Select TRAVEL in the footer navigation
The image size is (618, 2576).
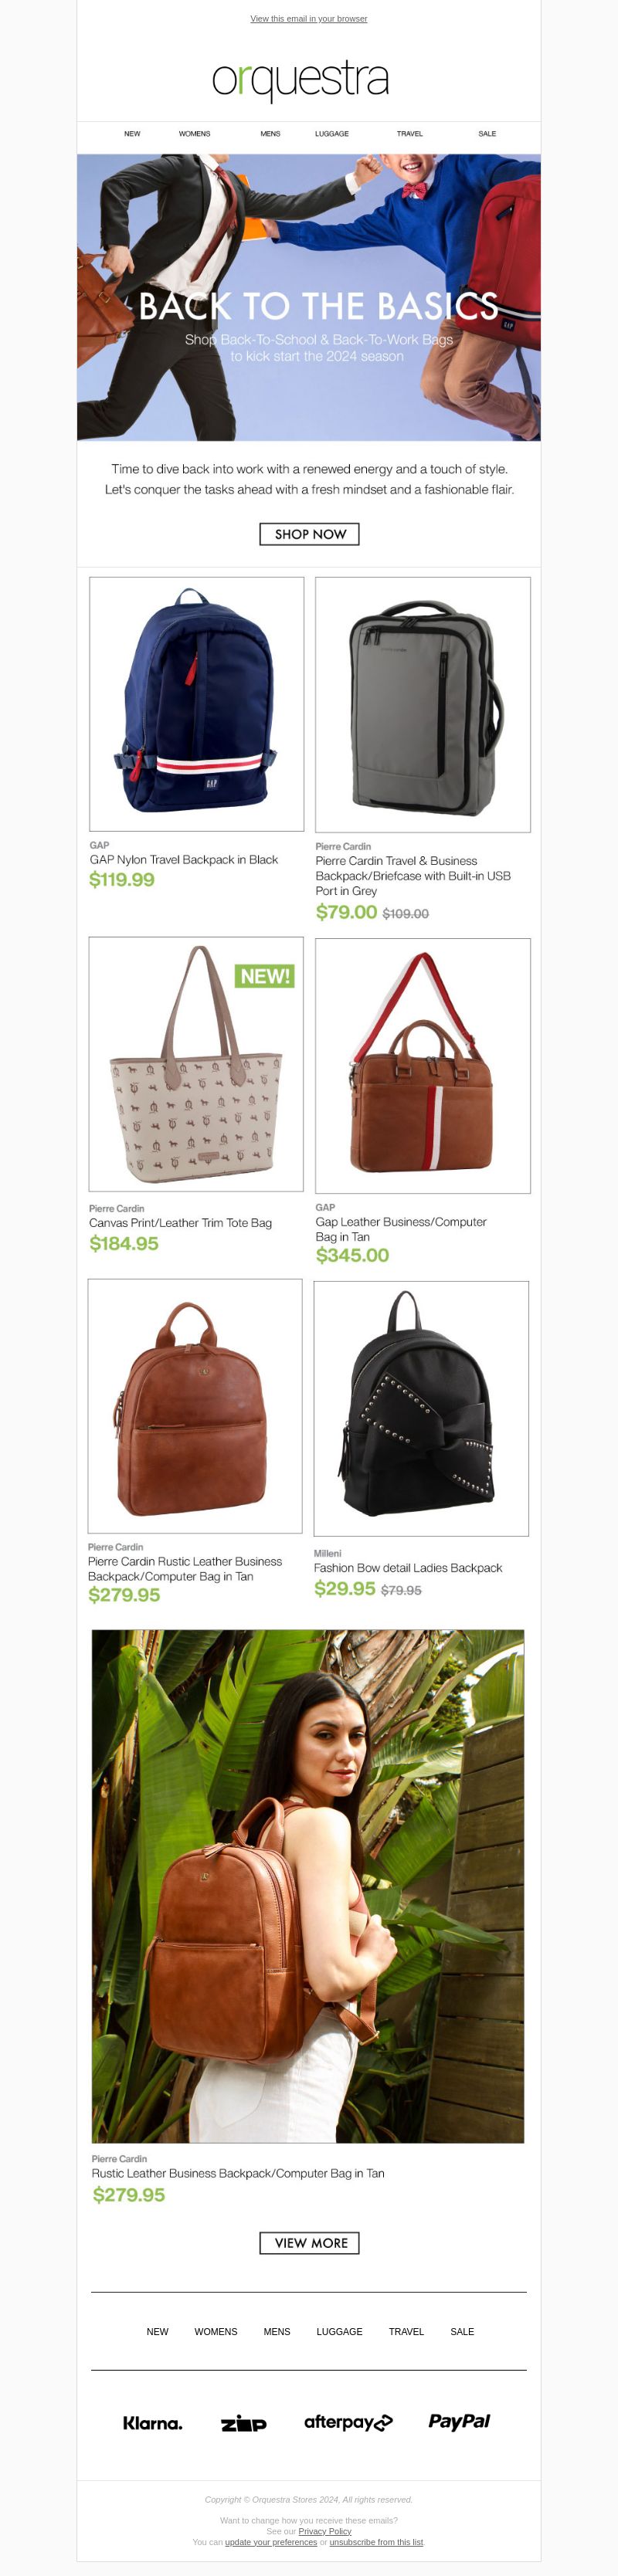(406, 2331)
